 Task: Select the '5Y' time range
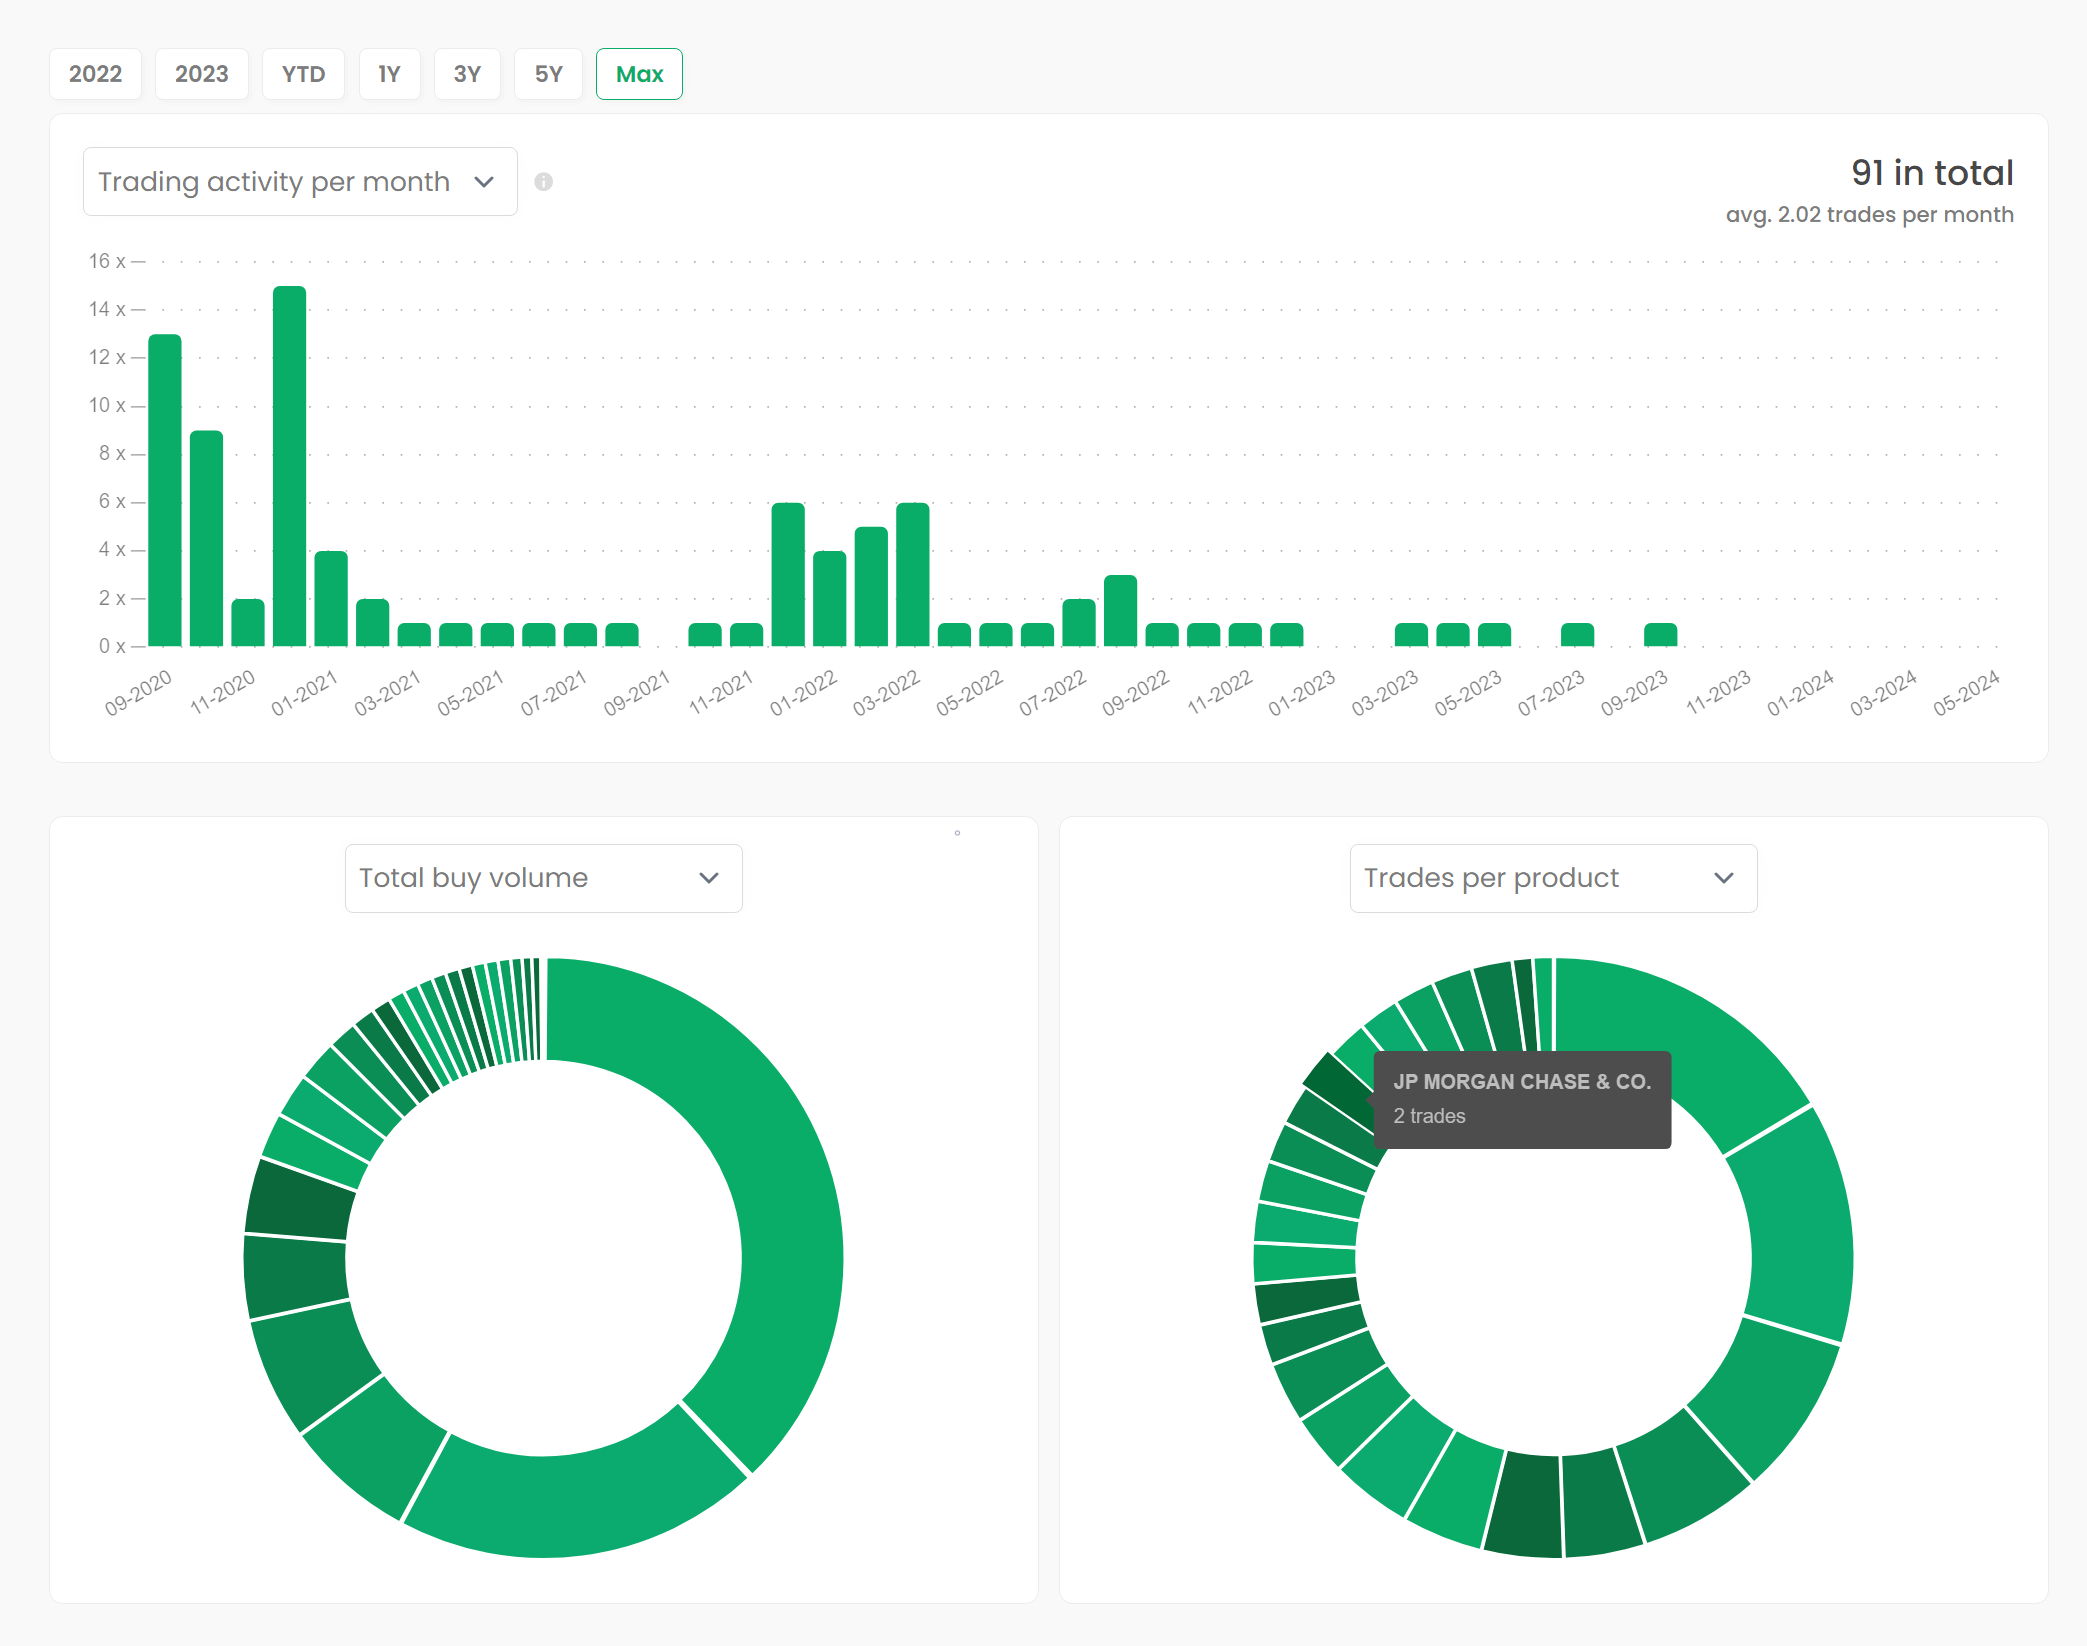tap(548, 73)
